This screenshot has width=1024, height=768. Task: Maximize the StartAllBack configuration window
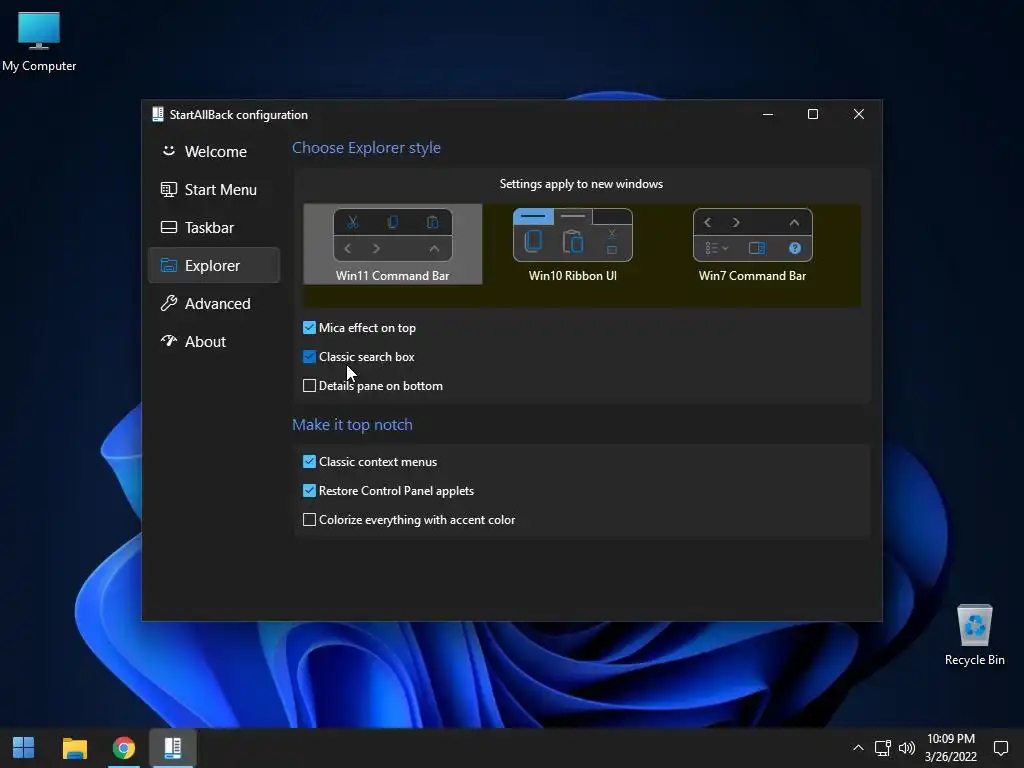(x=813, y=114)
